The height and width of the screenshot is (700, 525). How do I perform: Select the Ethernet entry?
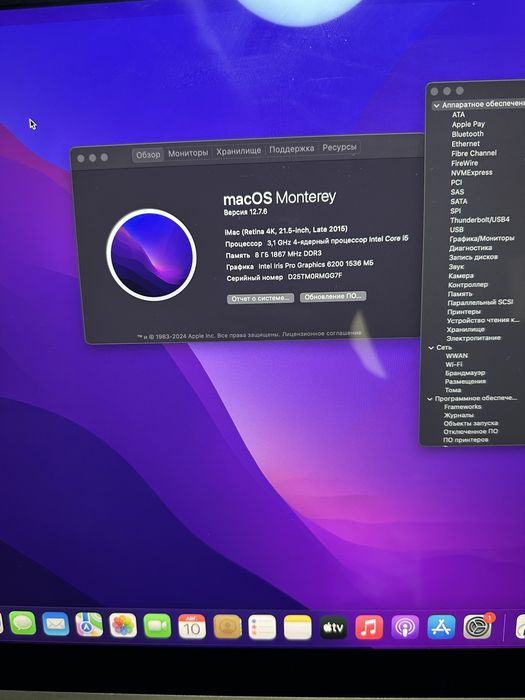(466, 144)
